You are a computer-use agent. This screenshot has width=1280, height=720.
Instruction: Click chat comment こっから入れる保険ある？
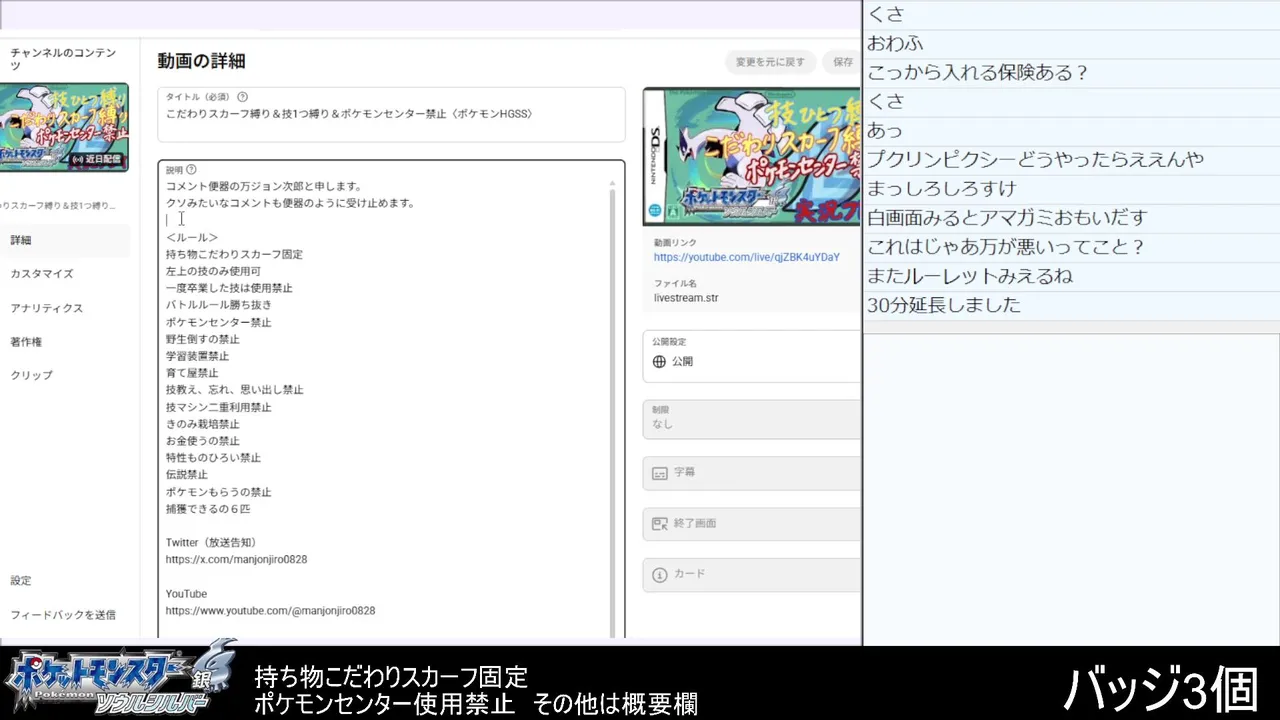pyautogui.click(x=977, y=72)
